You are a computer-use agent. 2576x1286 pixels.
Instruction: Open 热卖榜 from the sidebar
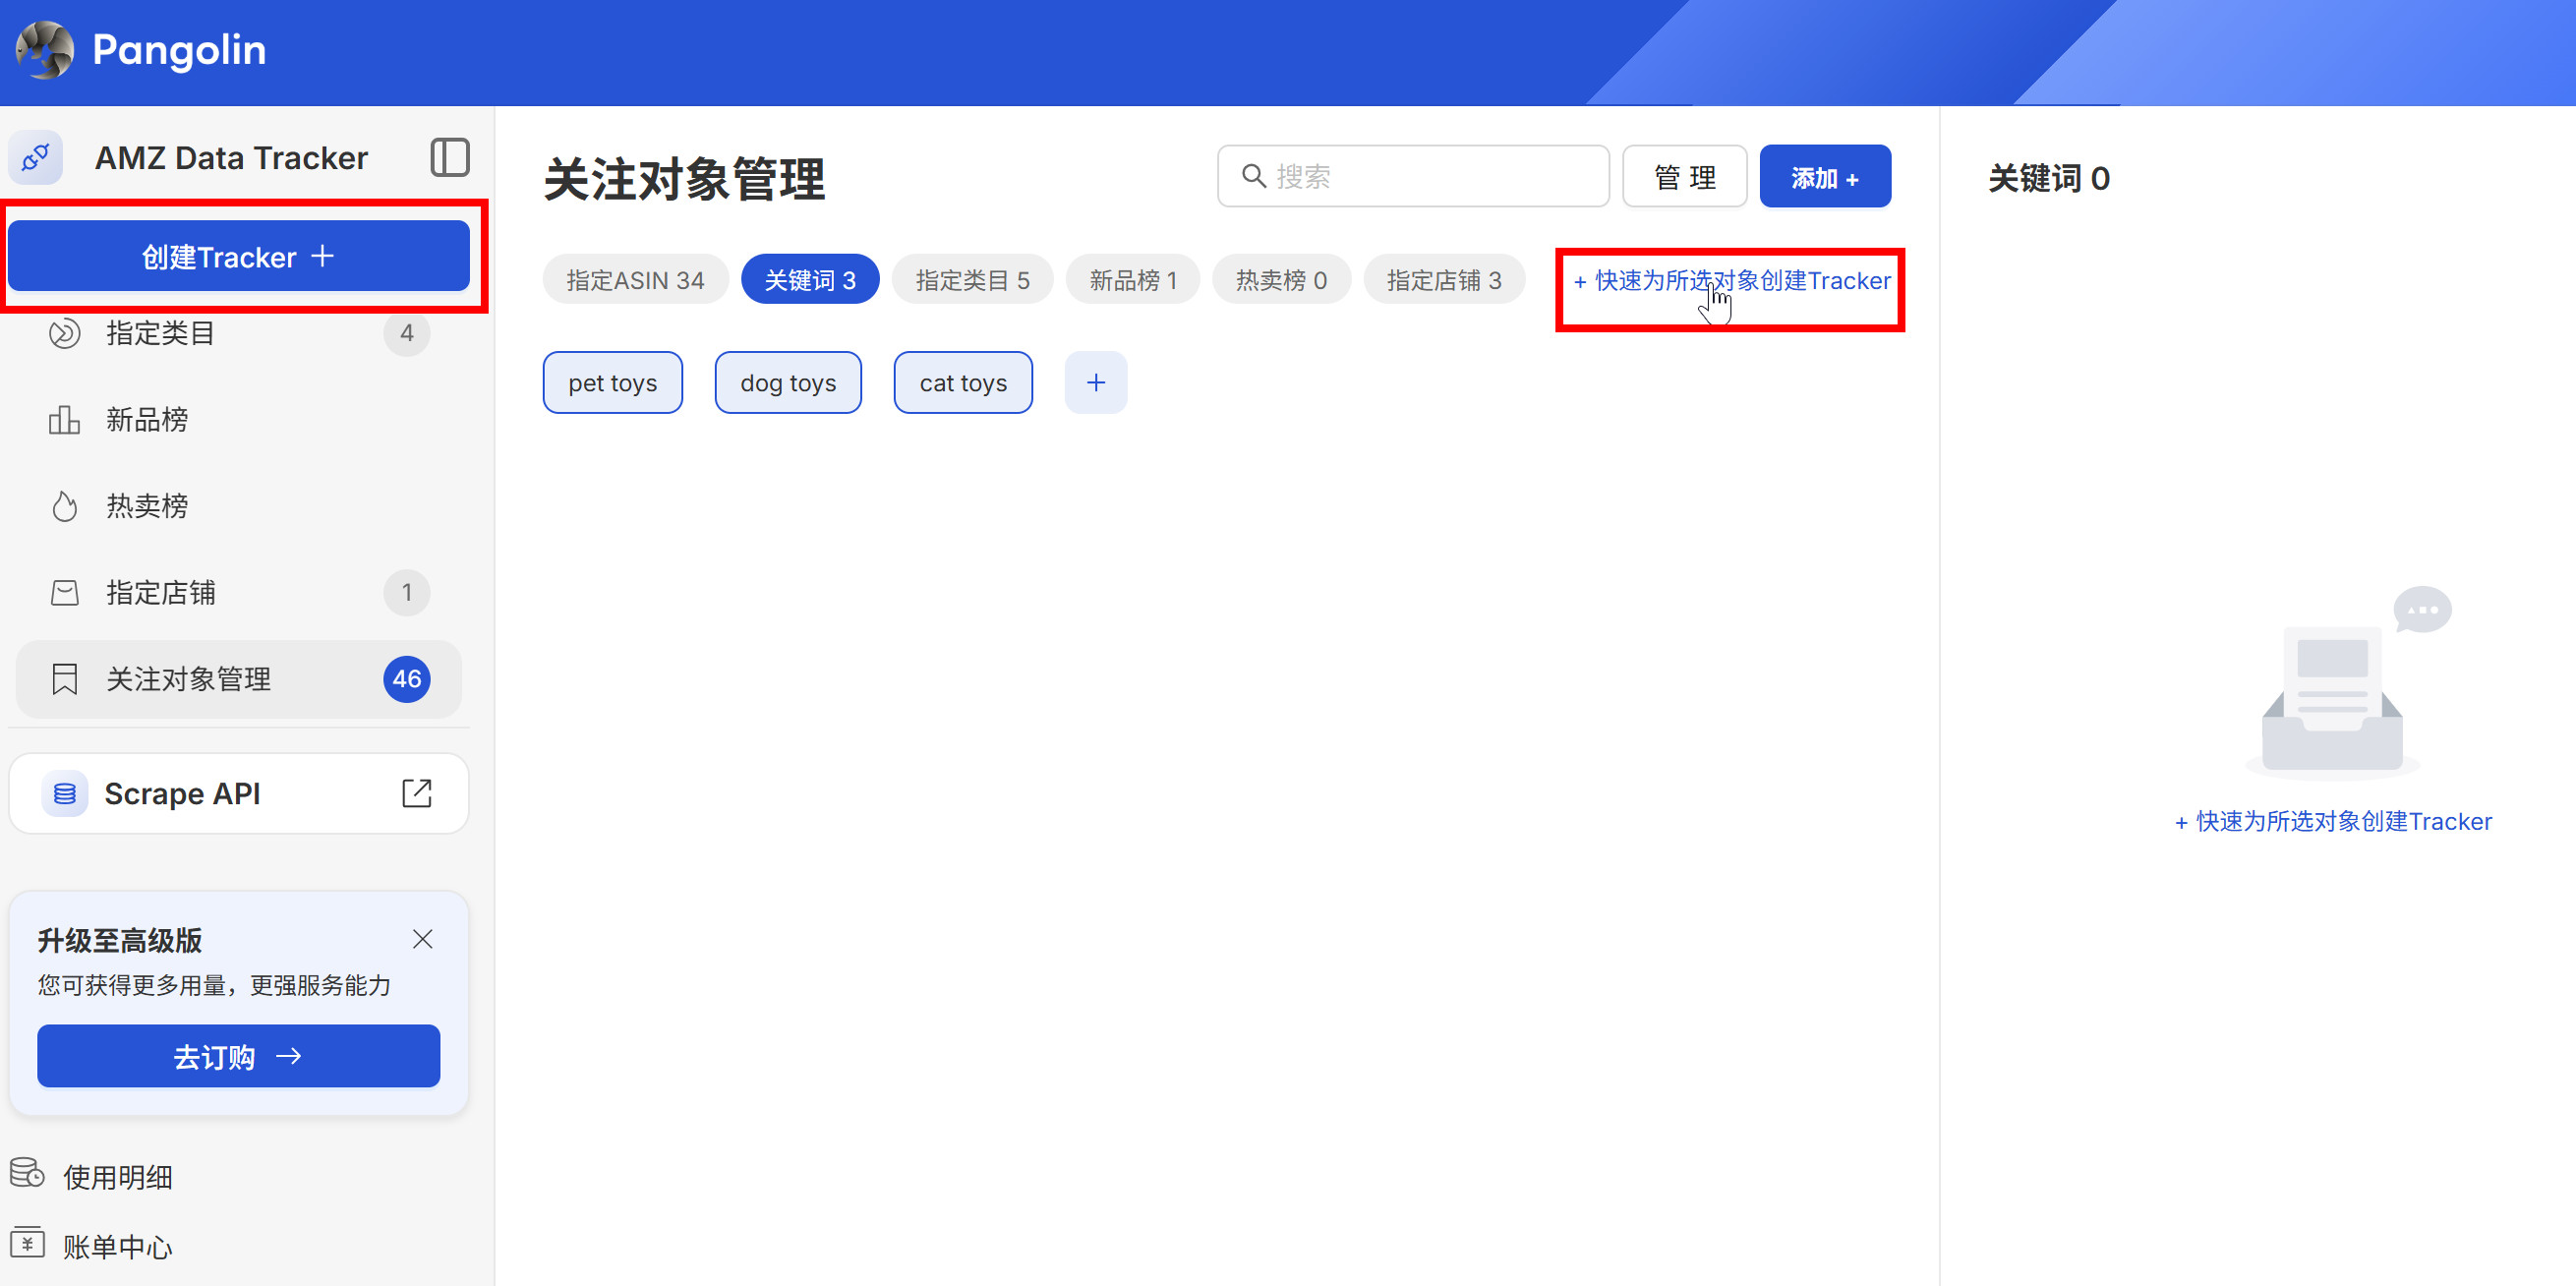(147, 506)
